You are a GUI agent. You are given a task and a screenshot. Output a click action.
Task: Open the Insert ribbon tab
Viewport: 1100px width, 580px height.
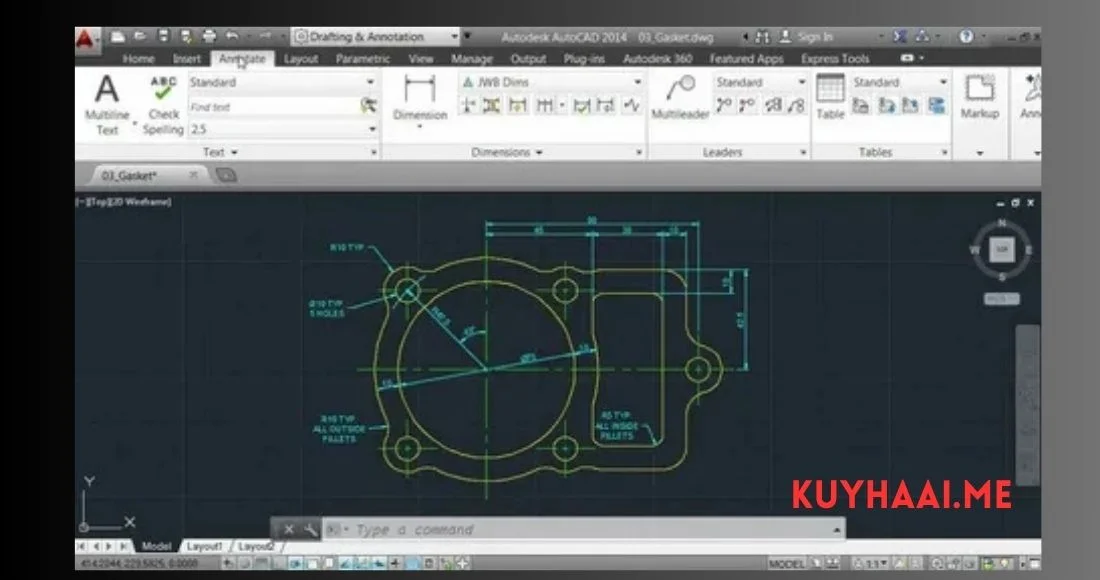click(x=187, y=59)
